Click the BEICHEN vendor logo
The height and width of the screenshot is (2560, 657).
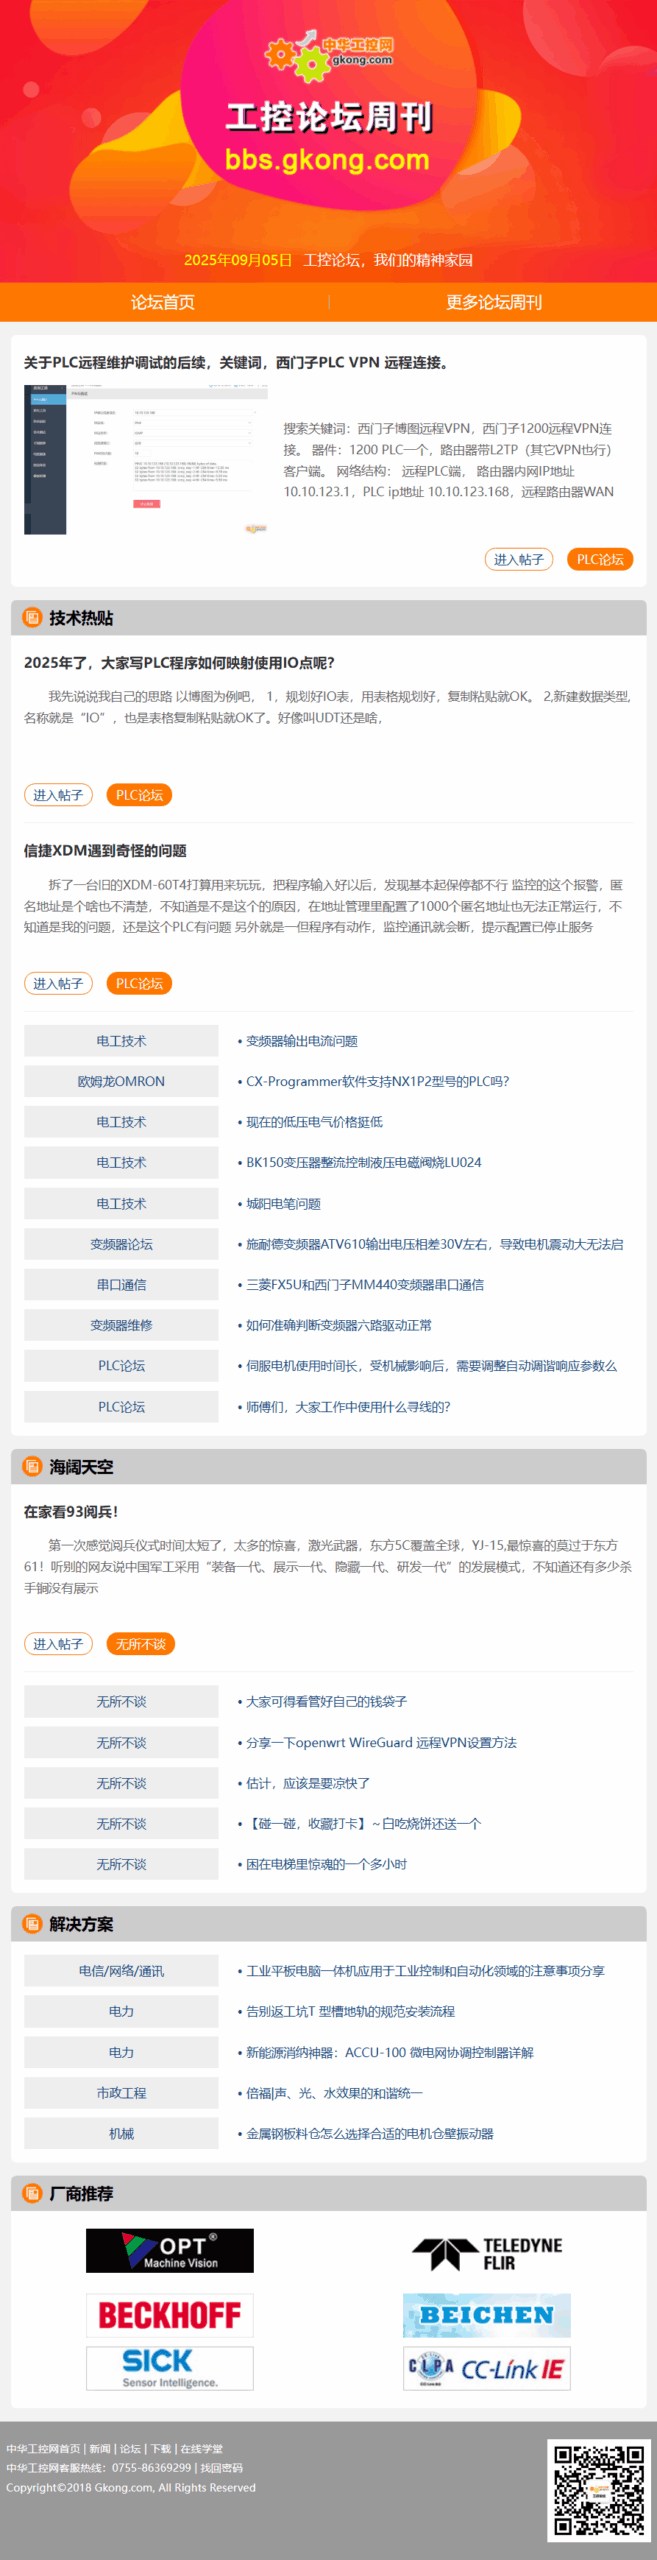pos(487,2315)
